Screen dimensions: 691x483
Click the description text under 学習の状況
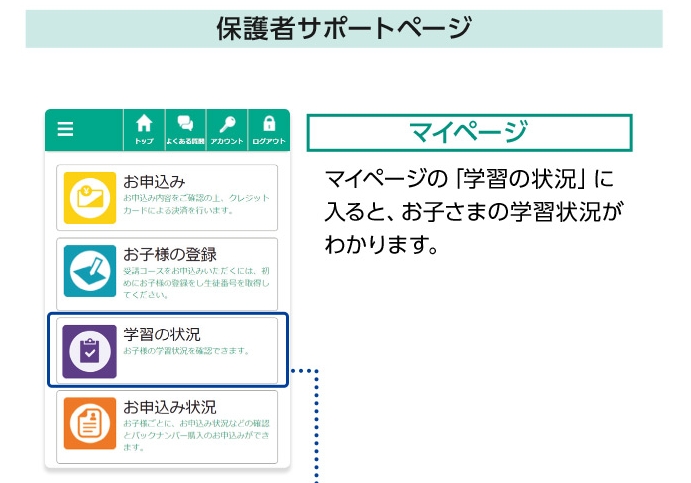(186, 352)
